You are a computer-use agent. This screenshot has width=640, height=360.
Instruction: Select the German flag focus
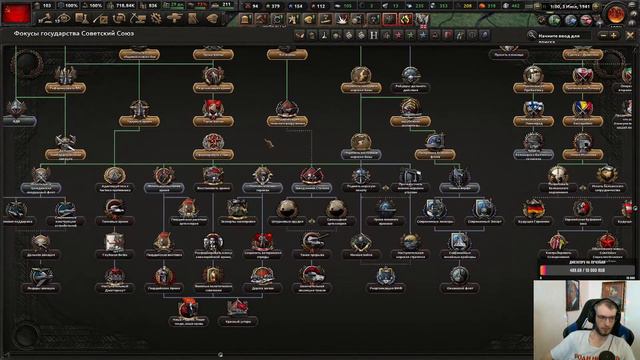click(x=533, y=212)
